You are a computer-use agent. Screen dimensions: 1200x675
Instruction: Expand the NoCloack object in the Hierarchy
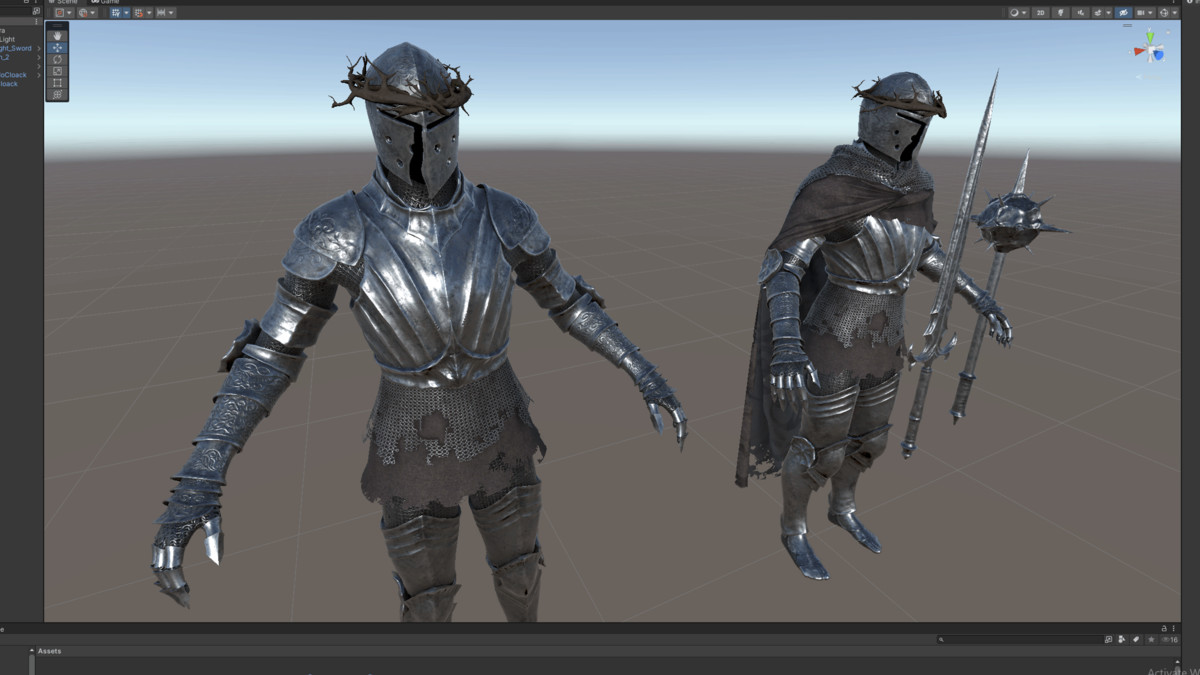39,73
